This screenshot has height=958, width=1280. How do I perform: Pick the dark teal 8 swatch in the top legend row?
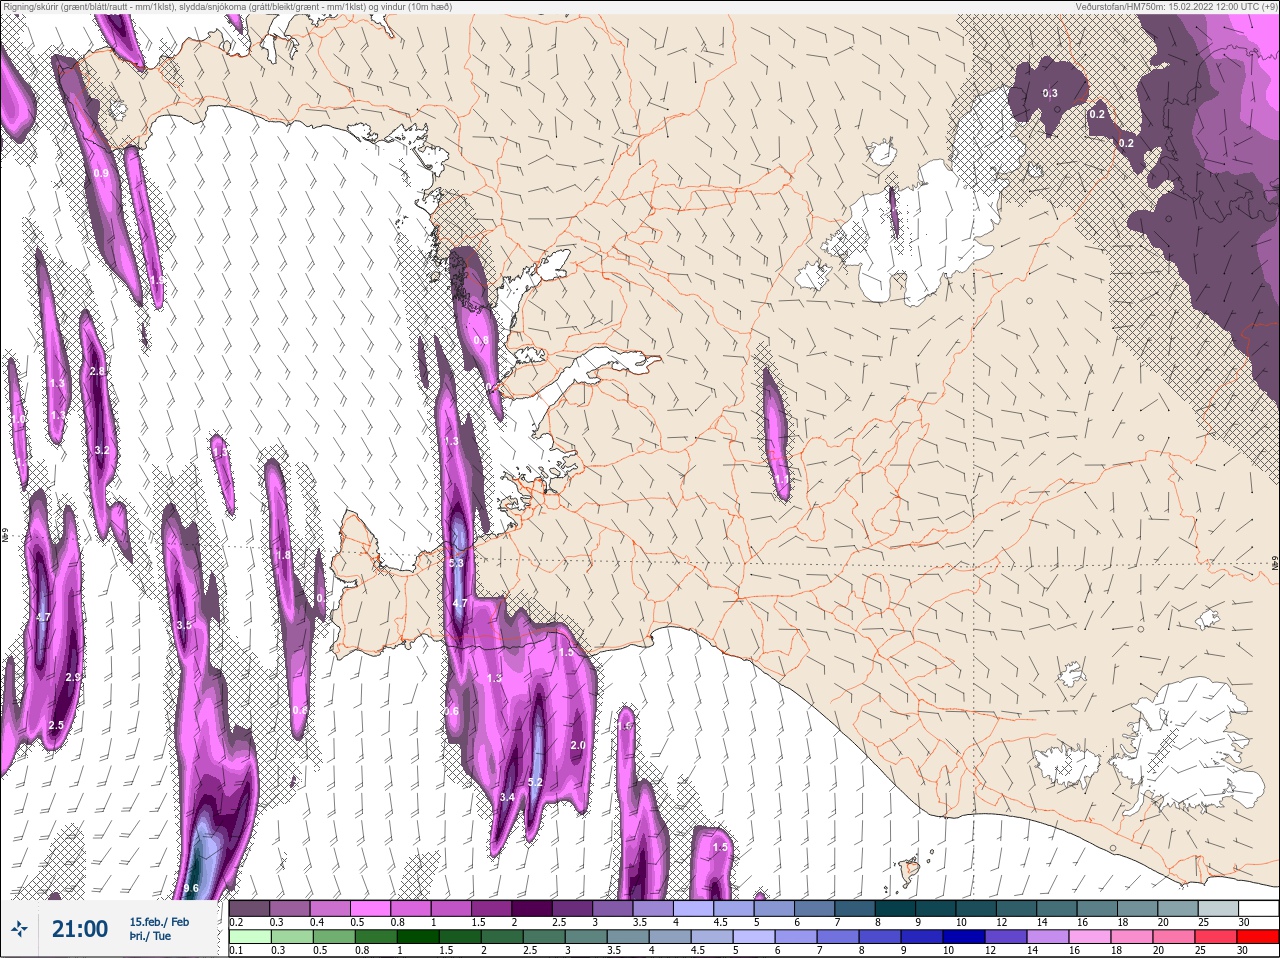click(x=895, y=908)
